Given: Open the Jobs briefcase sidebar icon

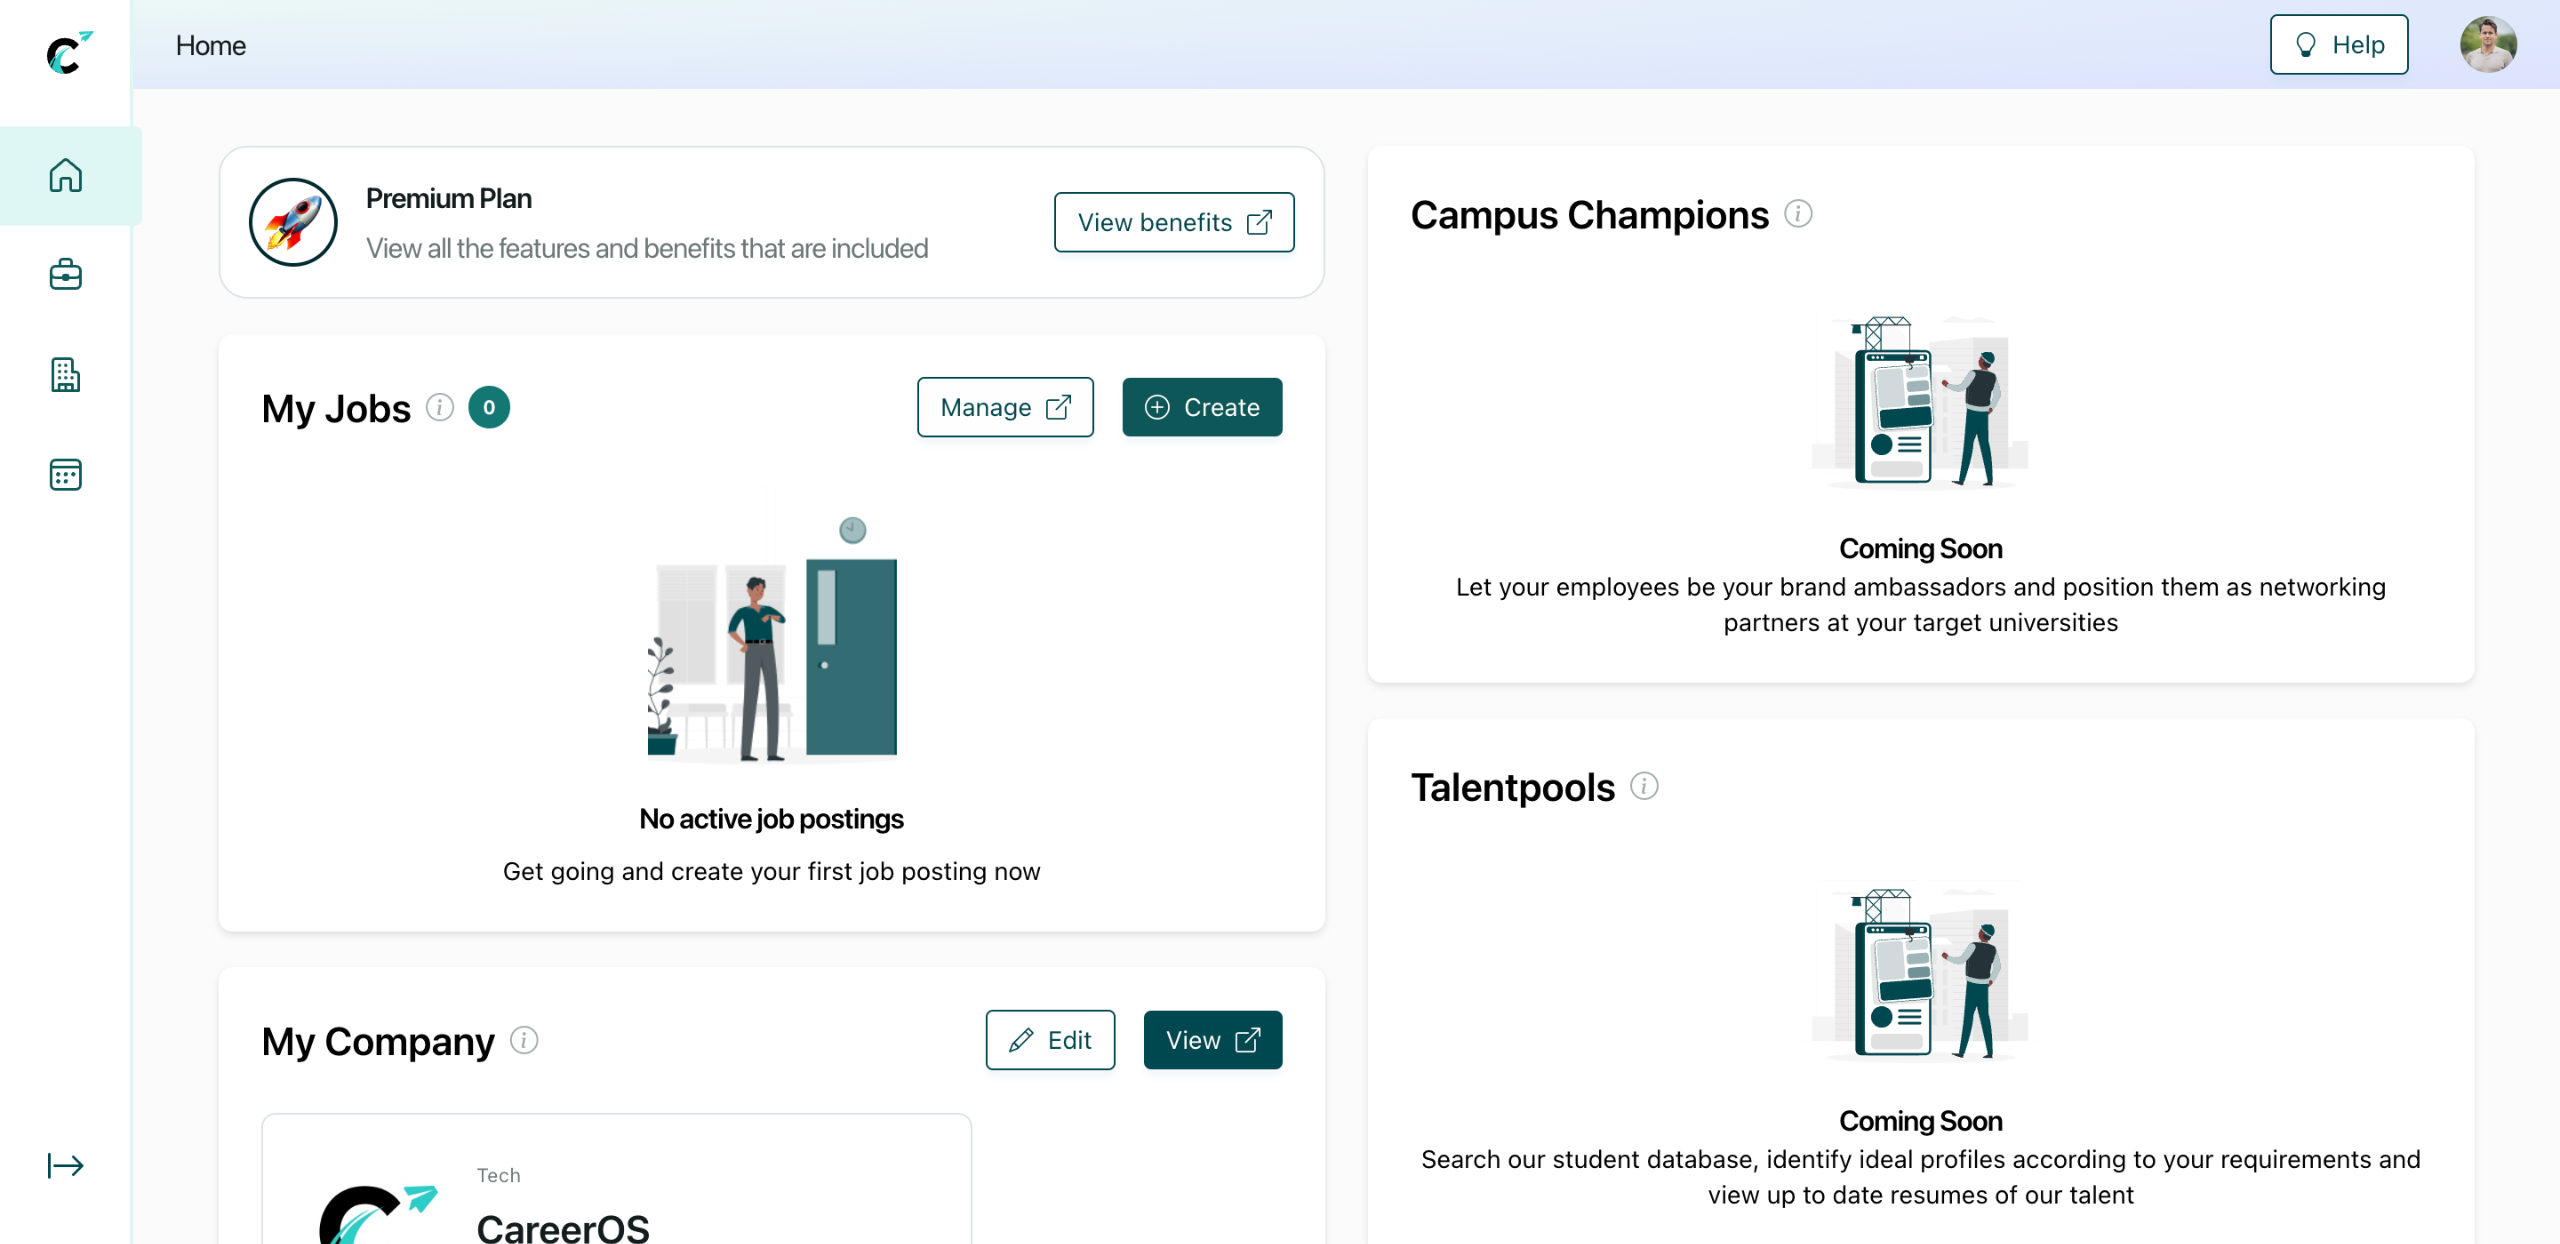Looking at the screenshot, I should pyautogui.click(x=66, y=274).
